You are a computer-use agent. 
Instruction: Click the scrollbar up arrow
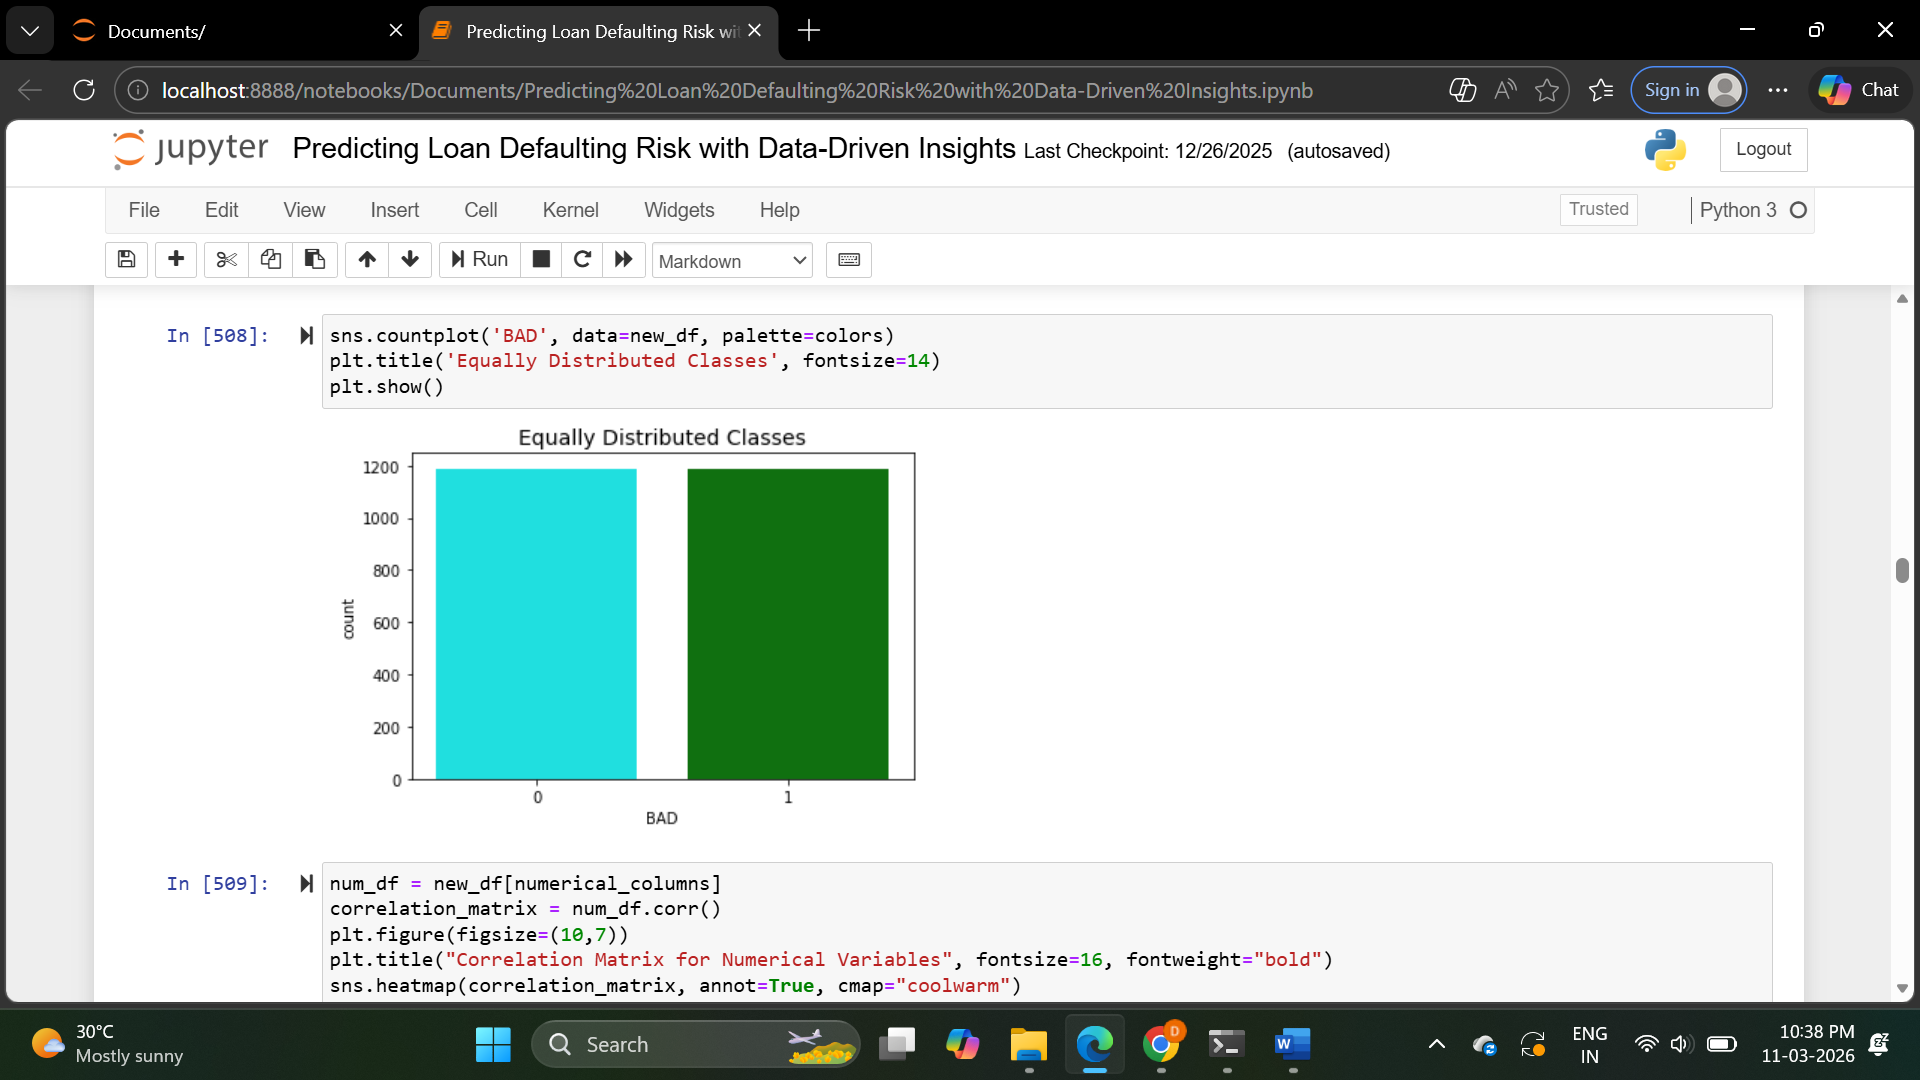point(1902,298)
